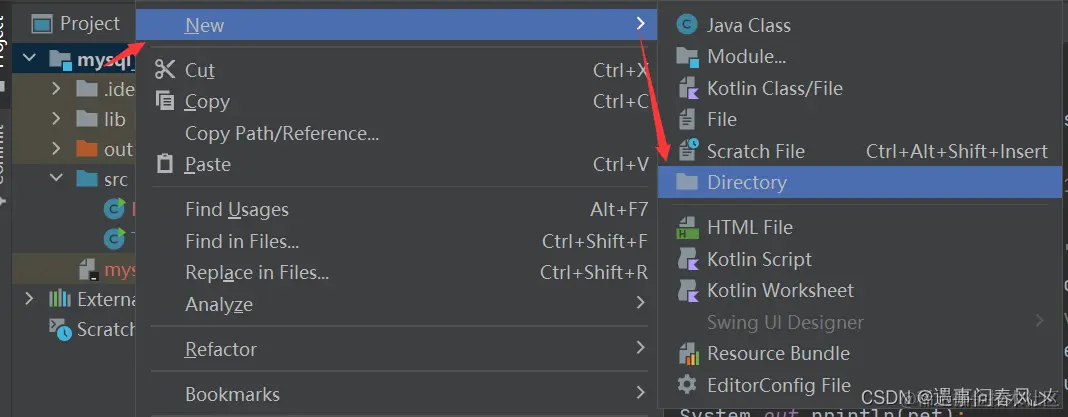Select Directory in New submenu

coord(860,182)
